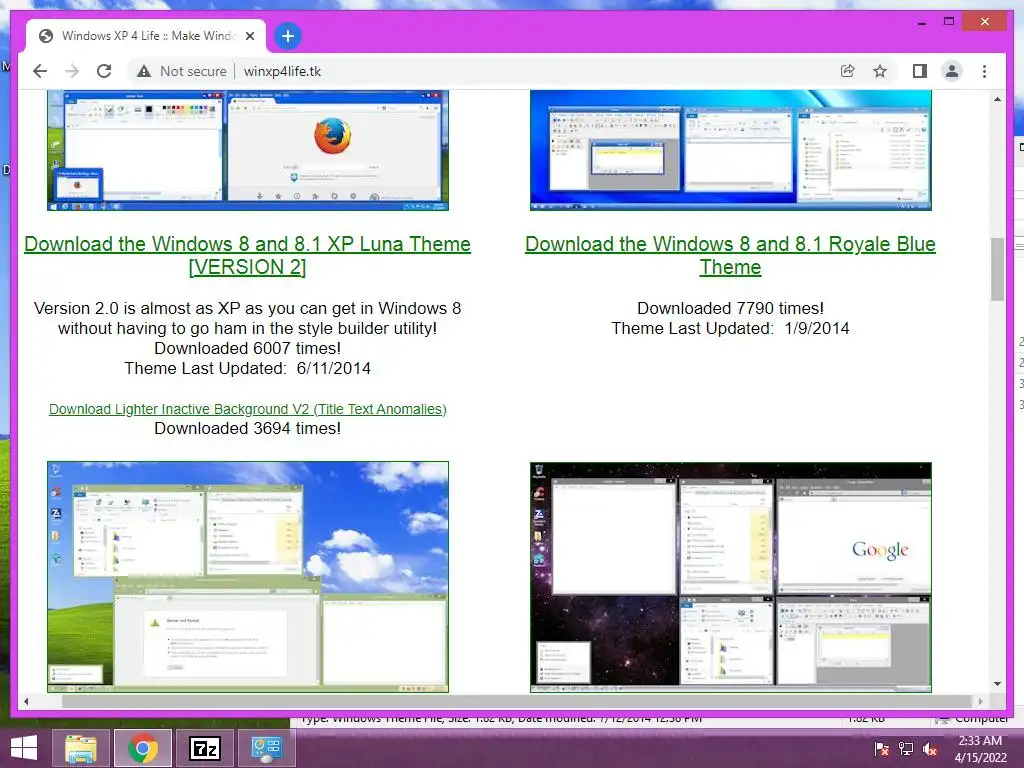Reload the current page

104,71
